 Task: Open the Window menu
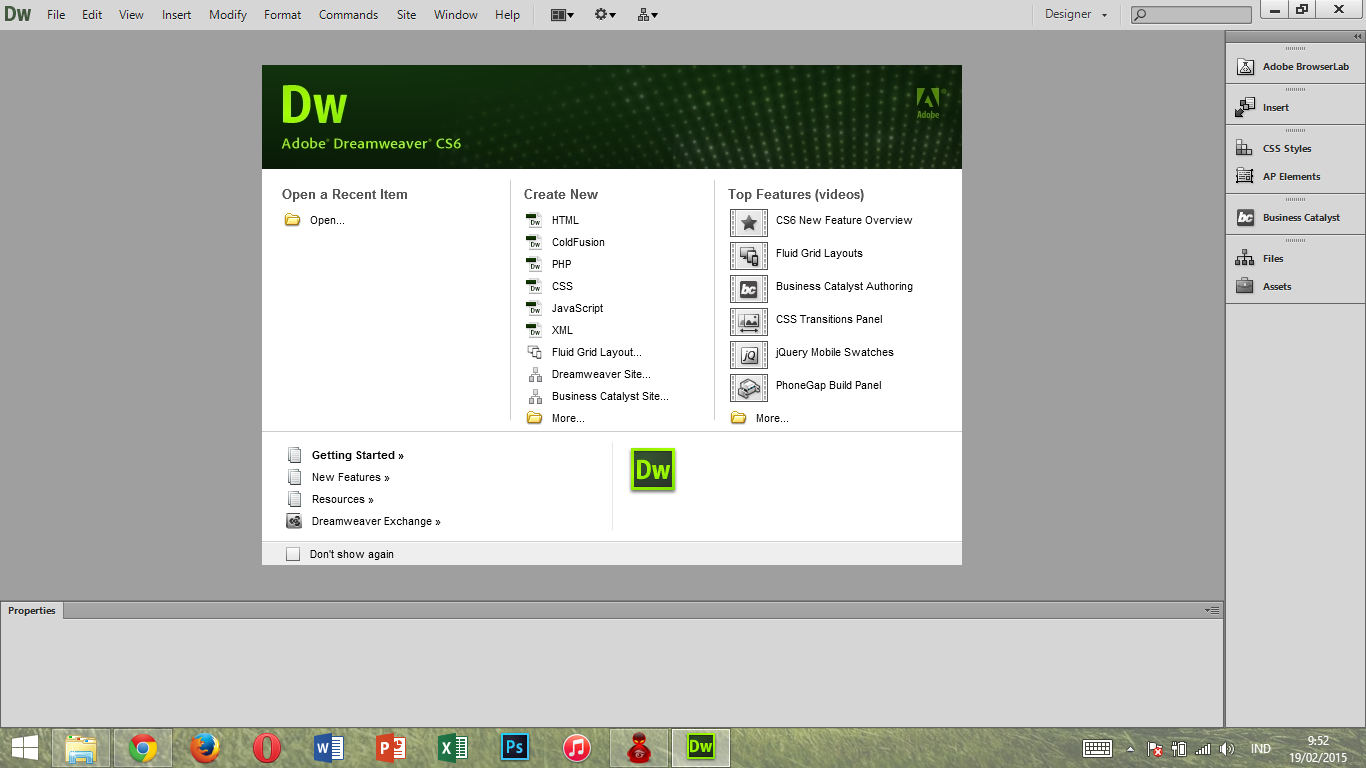pyautogui.click(x=456, y=15)
